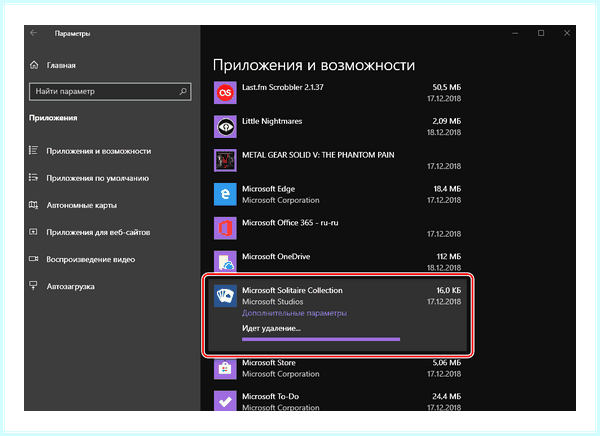Click the back arrow in Параметры window
This screenshot has width=600, height=436.
(34, 33)
